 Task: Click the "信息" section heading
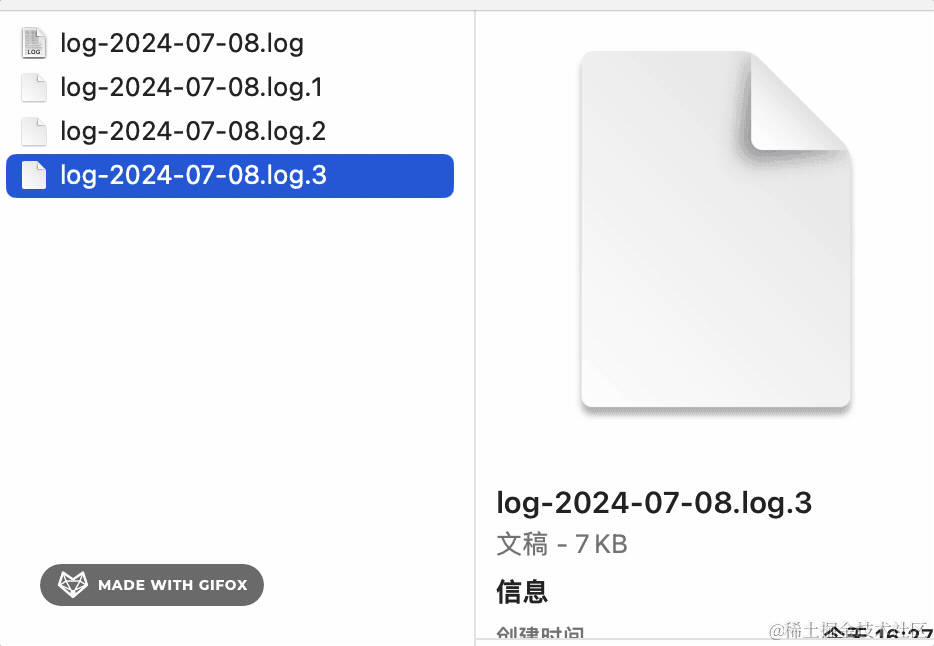coord(522,591)
